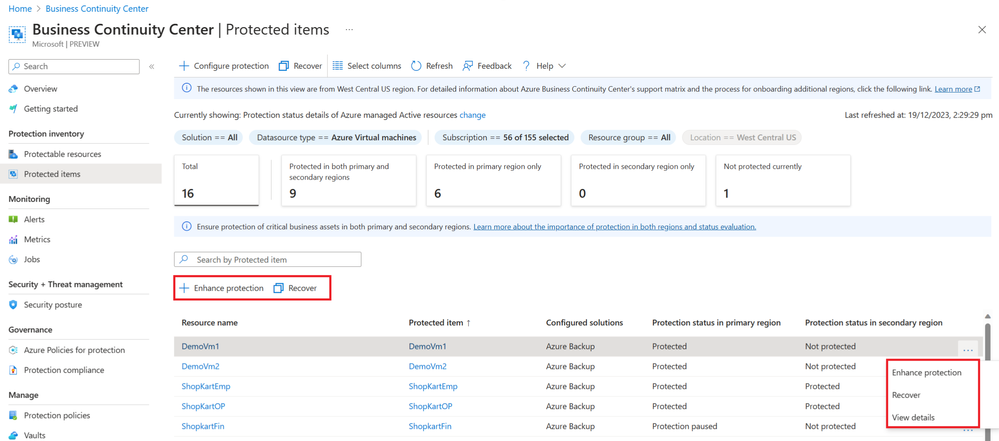This screenshot has width=999, height=441.
Task: Click the Alerts icon in sidebar
Action: 13,219
